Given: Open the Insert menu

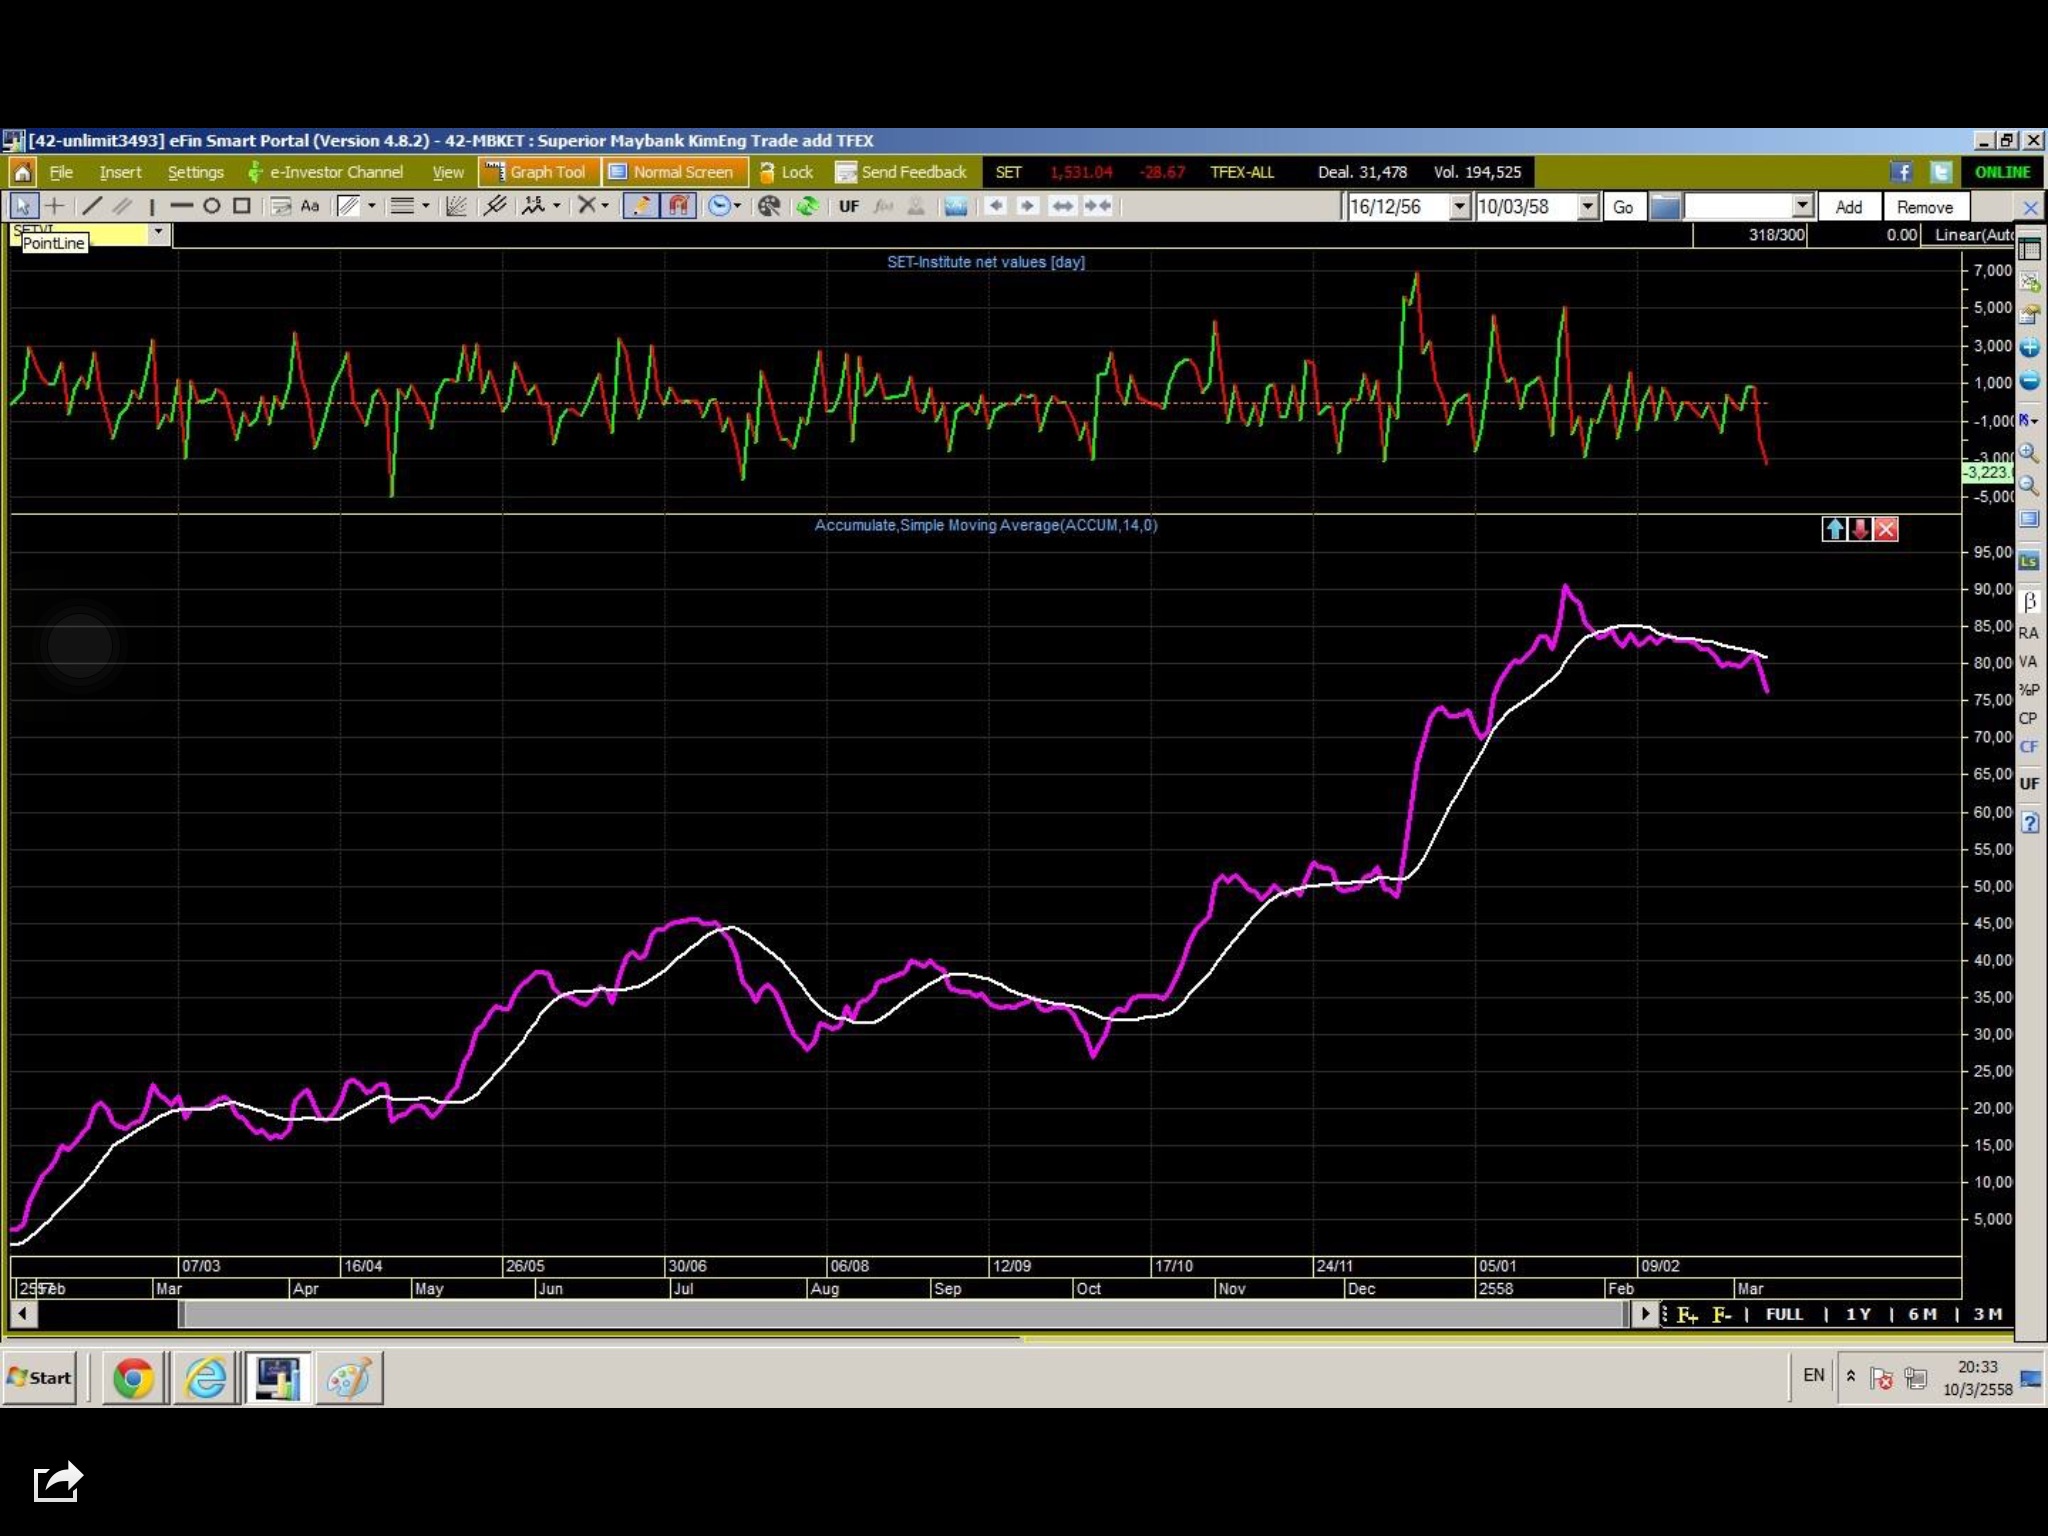Looking at the screenshot, I should click(120, 172).
